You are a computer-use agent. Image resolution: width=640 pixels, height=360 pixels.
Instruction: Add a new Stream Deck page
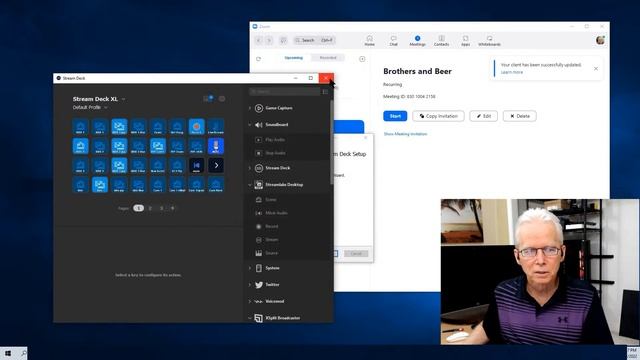point(173,208)
